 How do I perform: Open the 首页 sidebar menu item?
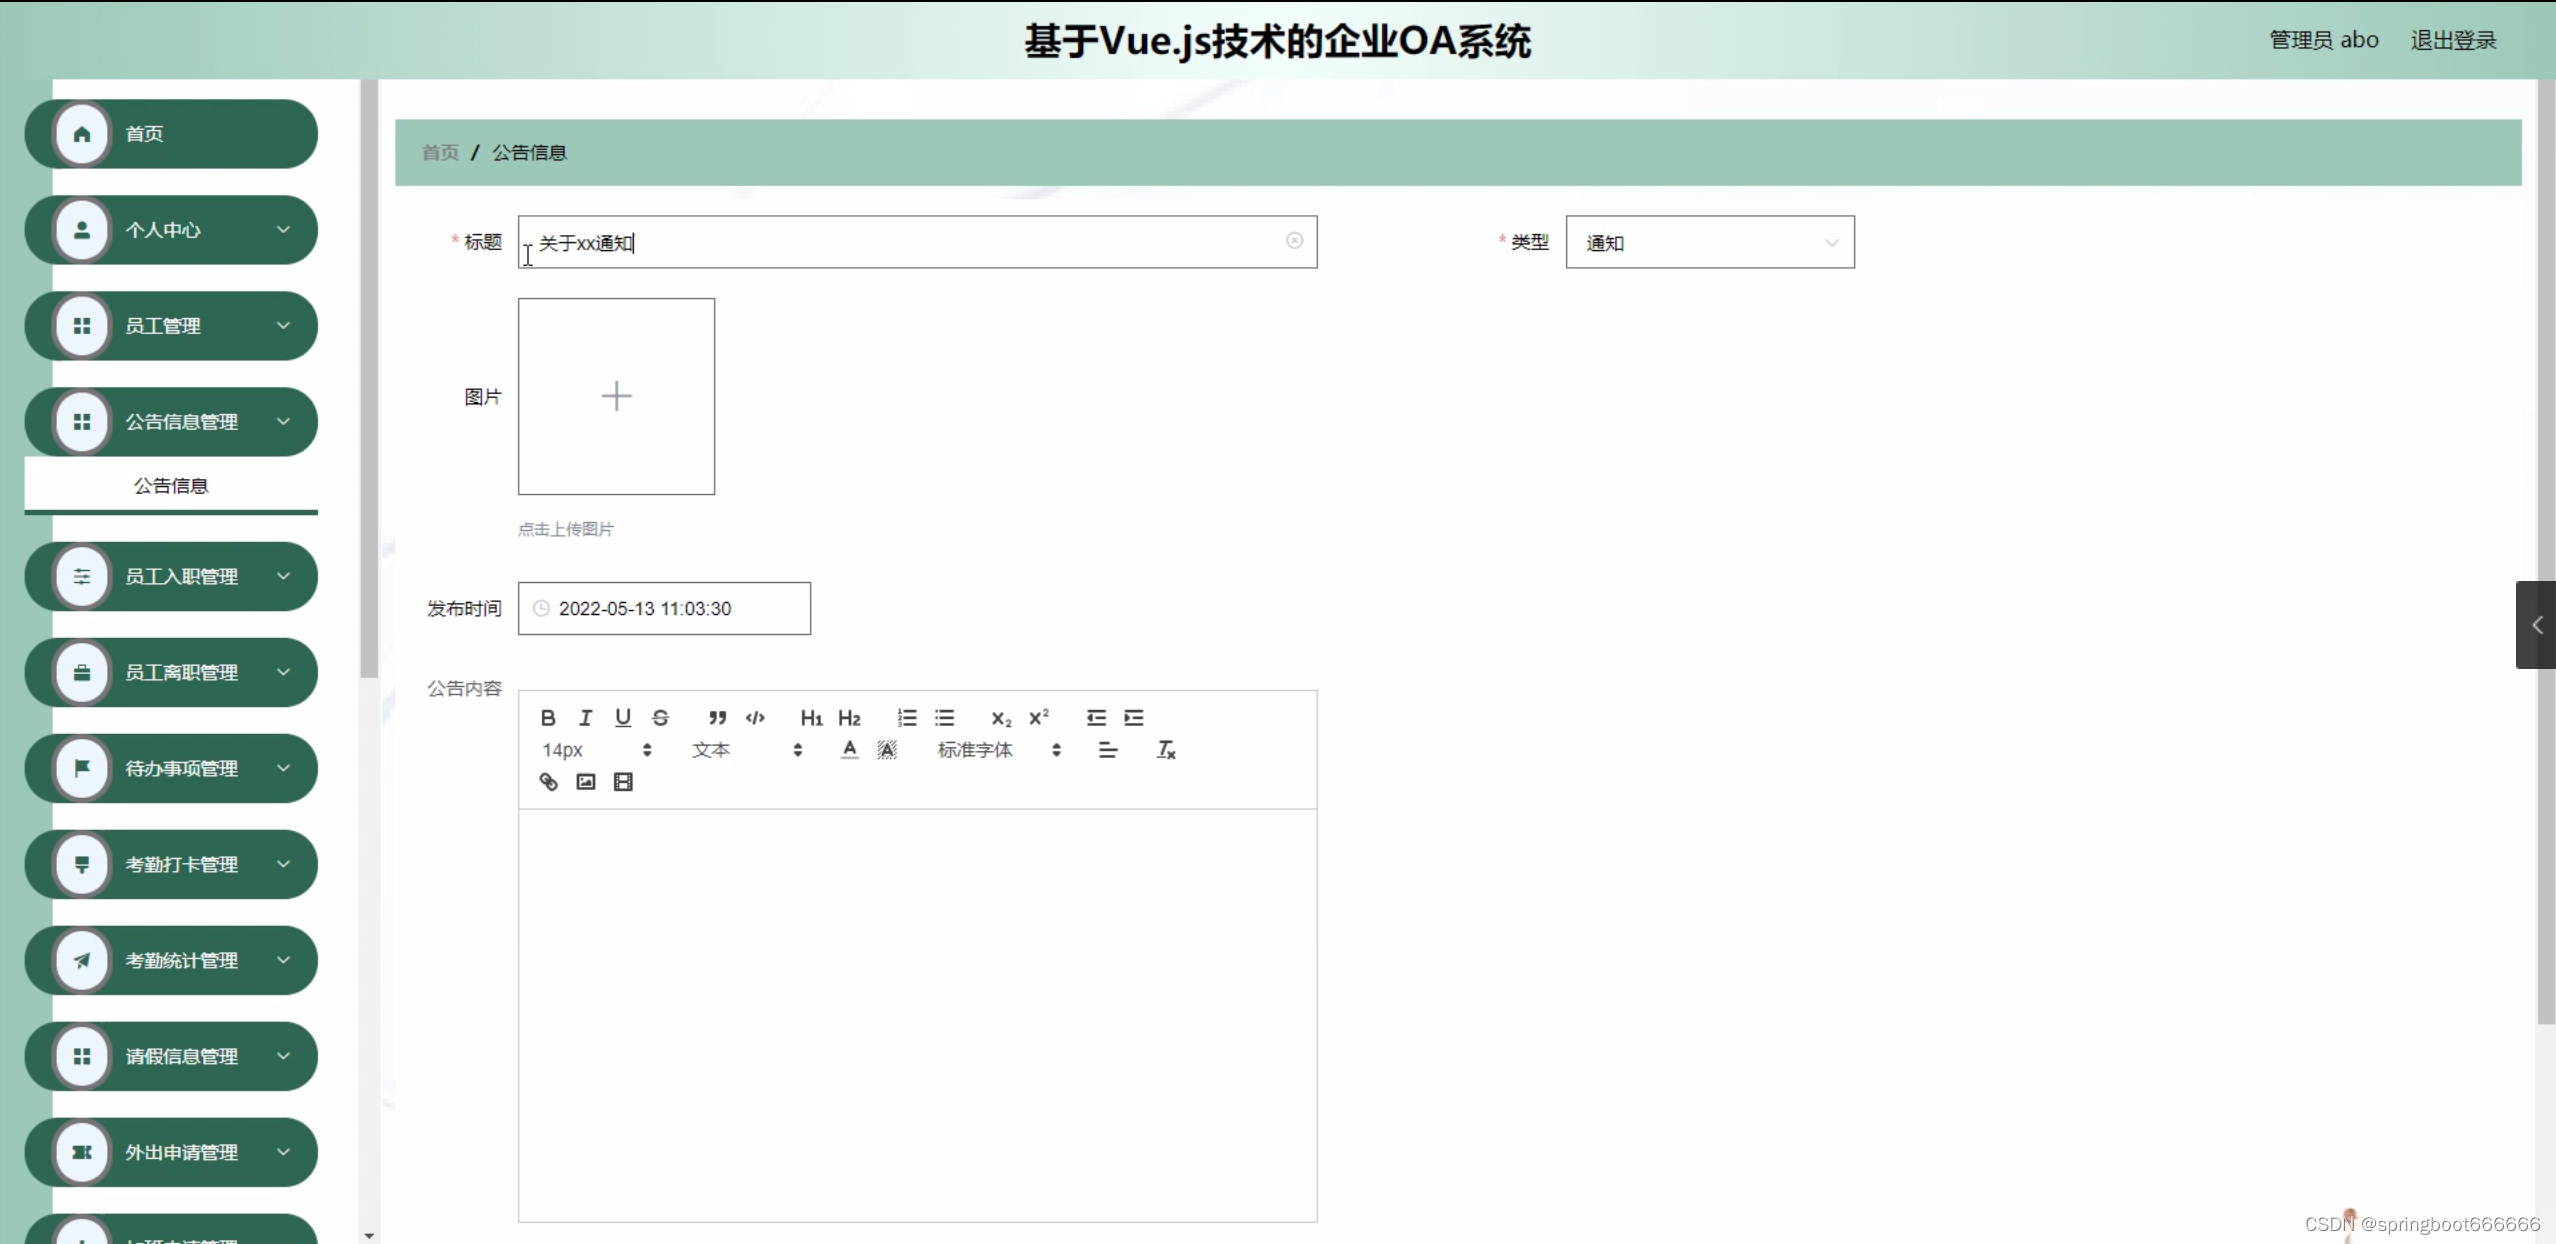click(171, 133)
